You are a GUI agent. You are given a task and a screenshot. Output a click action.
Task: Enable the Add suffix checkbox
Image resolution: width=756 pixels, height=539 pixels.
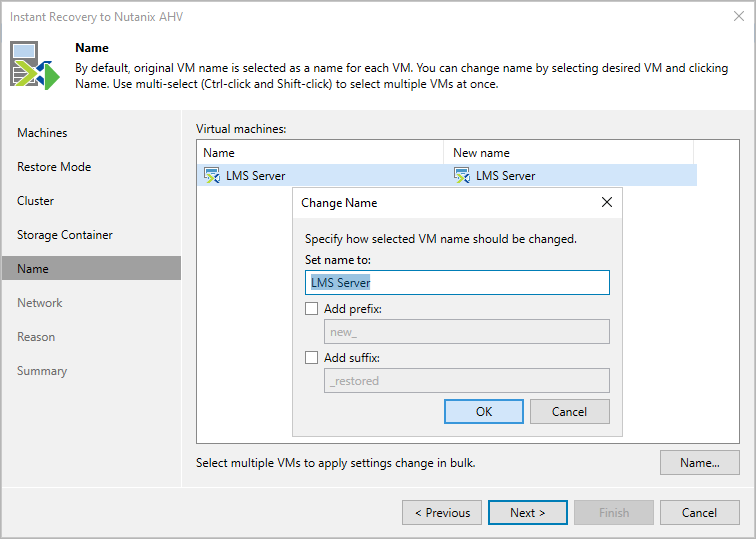coord(312,358)
